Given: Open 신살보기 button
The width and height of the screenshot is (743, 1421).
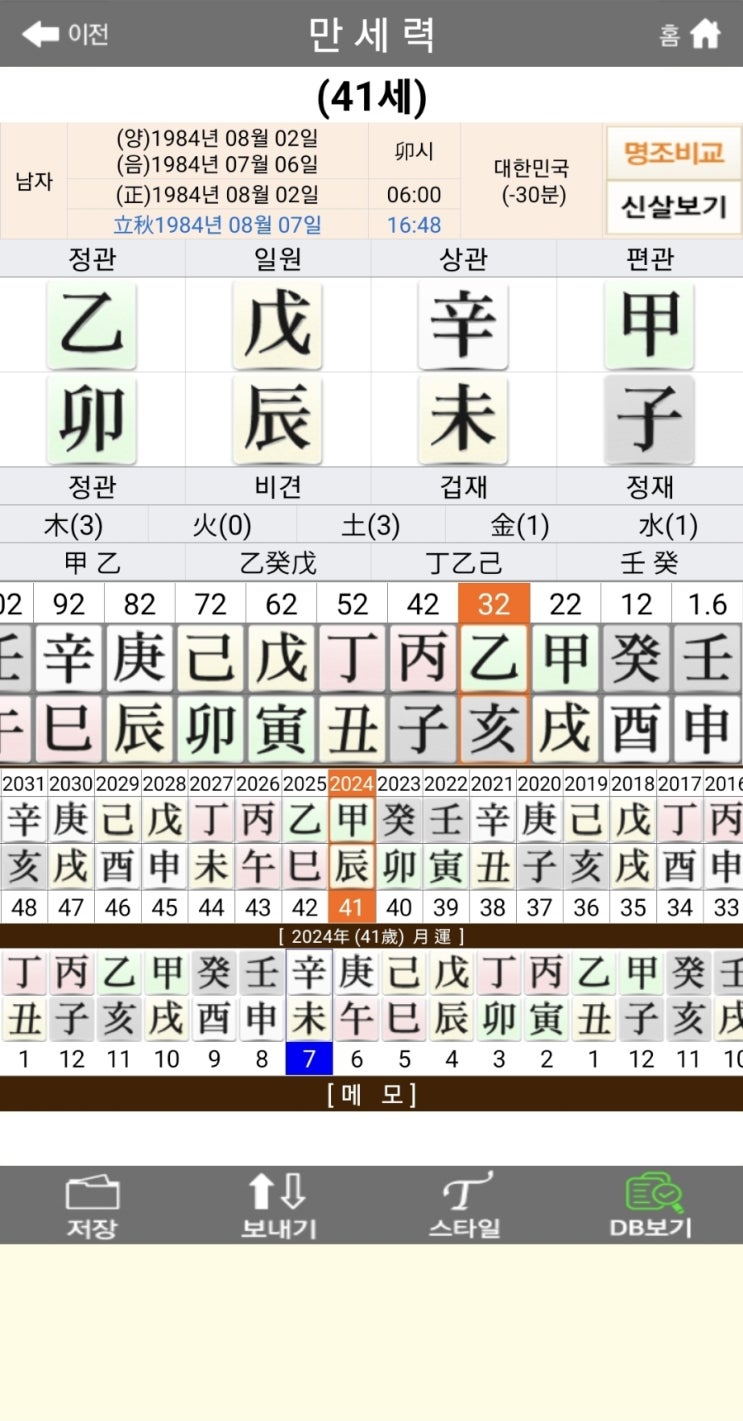Looking at the screenshot, I should point(674,207).
